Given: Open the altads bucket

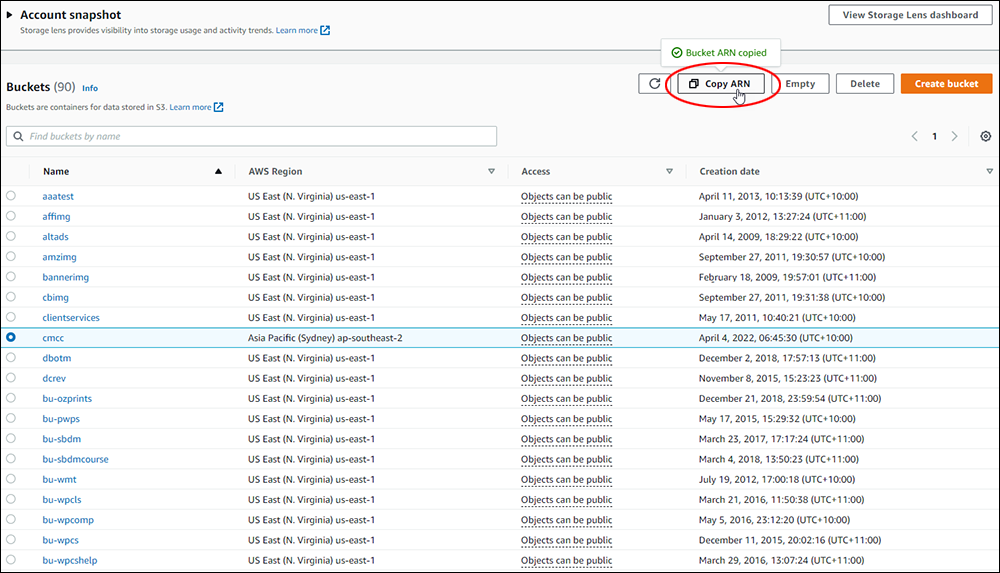Looking at the screenshot, I should click(x=55, y=237).
